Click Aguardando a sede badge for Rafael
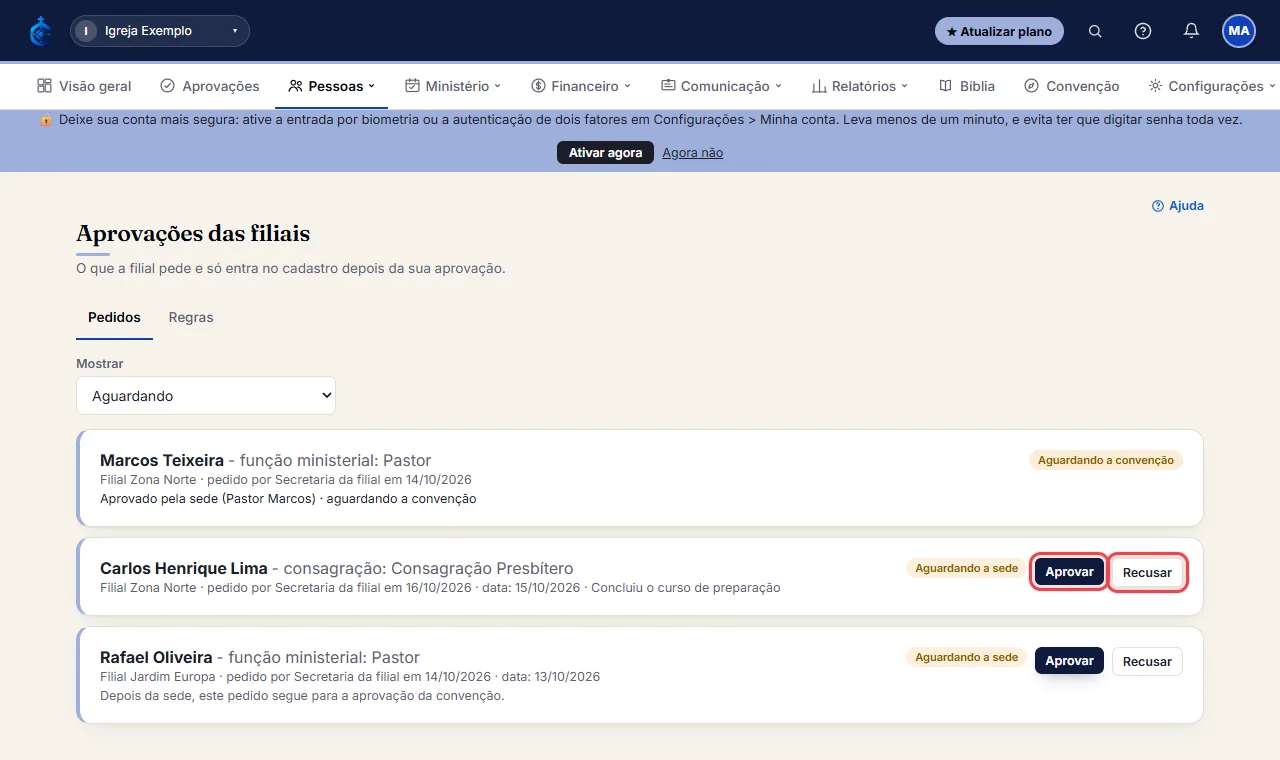This screenshot has width=1280, height=760. 966,657
